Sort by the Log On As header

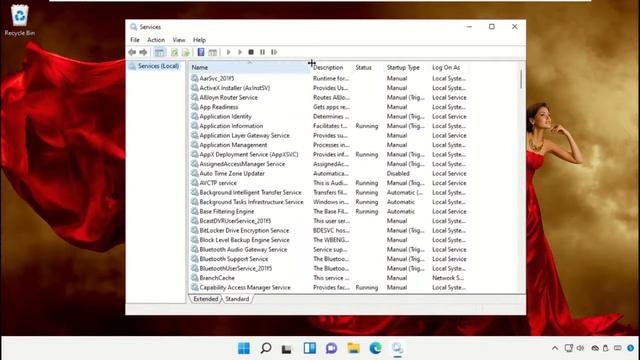point(449,67)
